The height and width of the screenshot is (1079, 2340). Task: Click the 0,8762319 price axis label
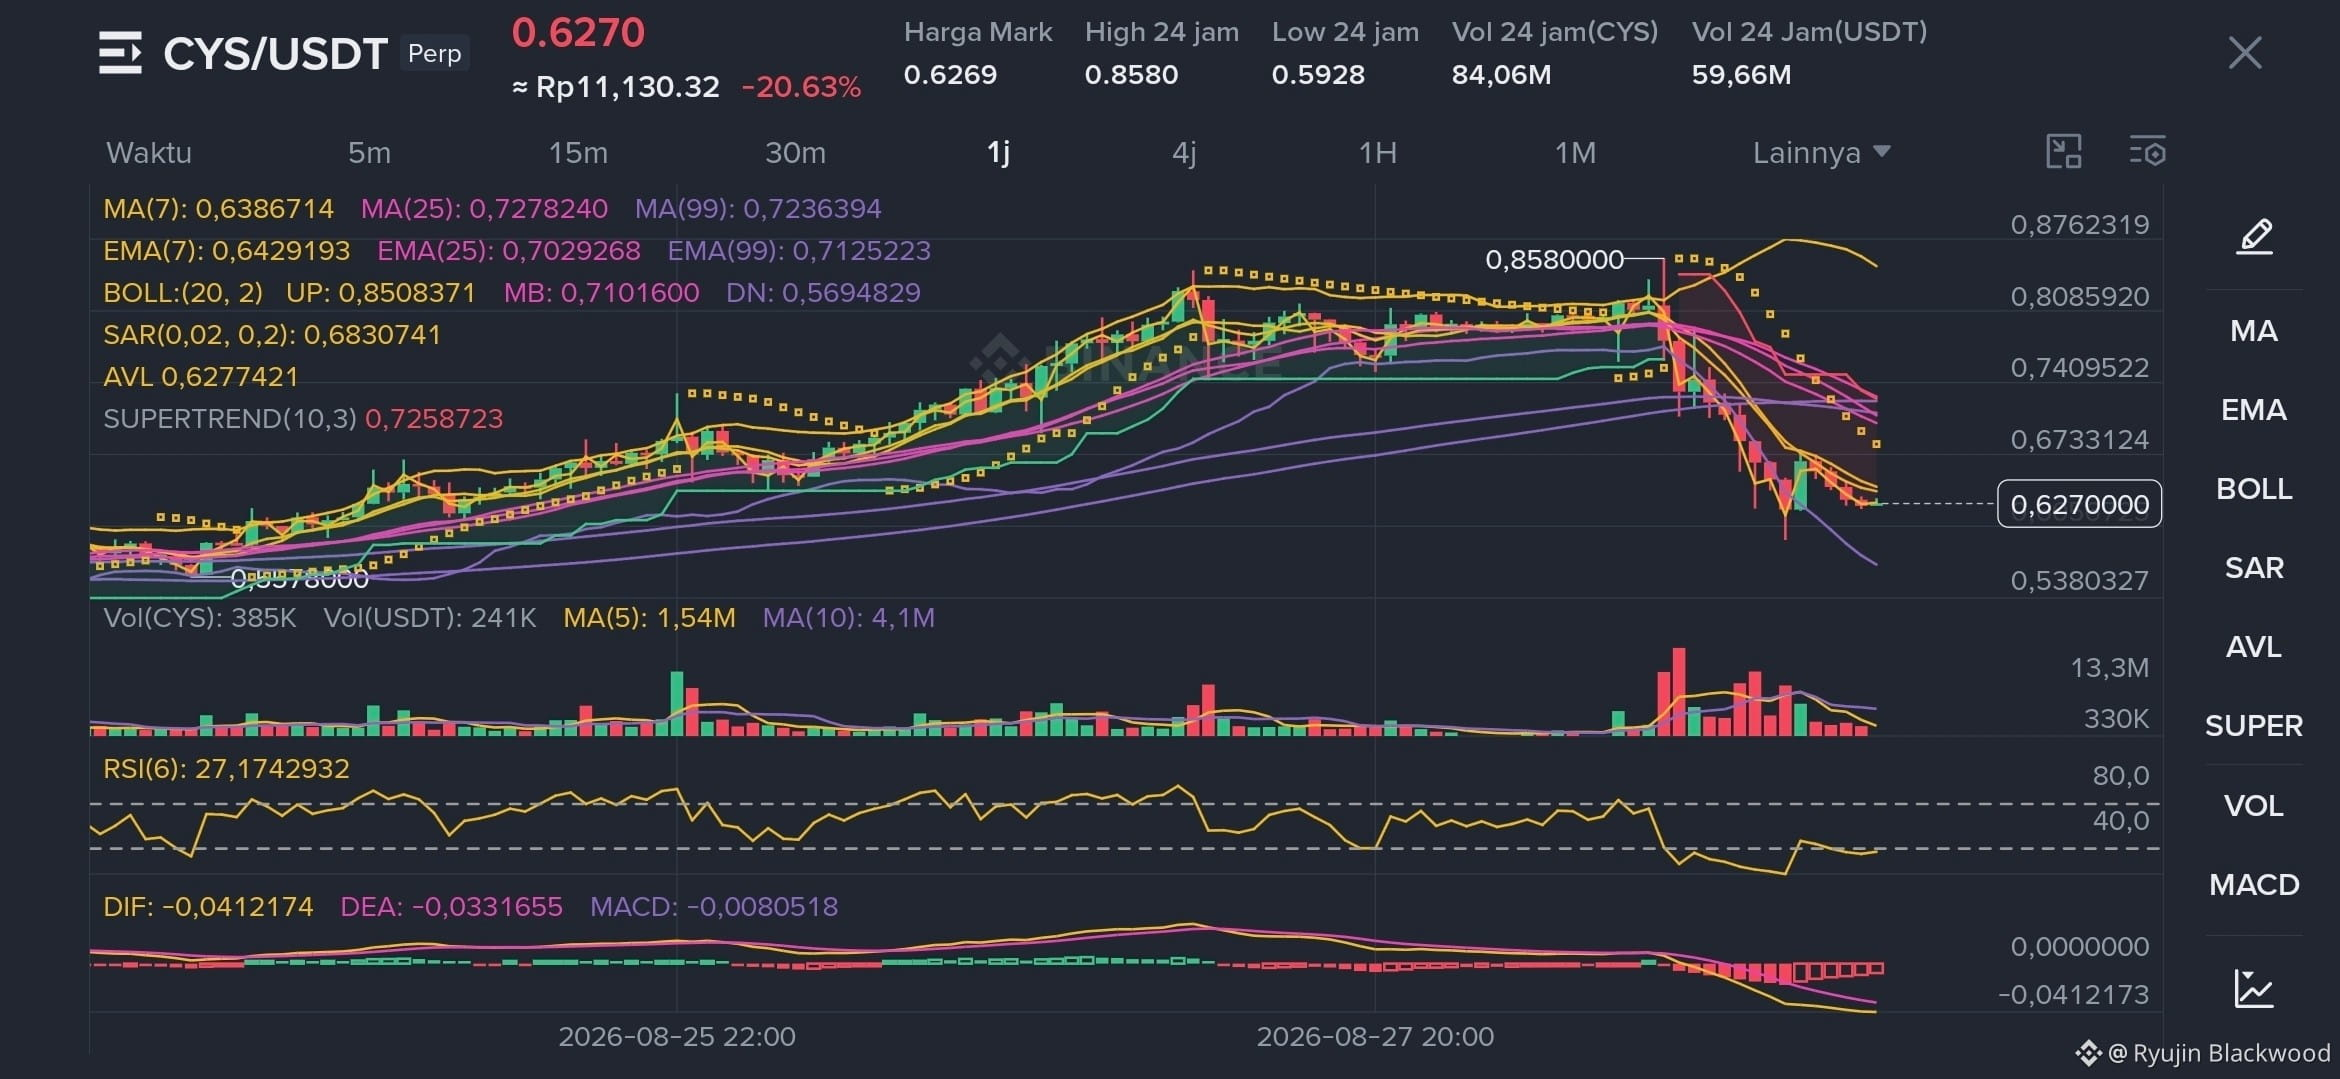click(2080, 225)
